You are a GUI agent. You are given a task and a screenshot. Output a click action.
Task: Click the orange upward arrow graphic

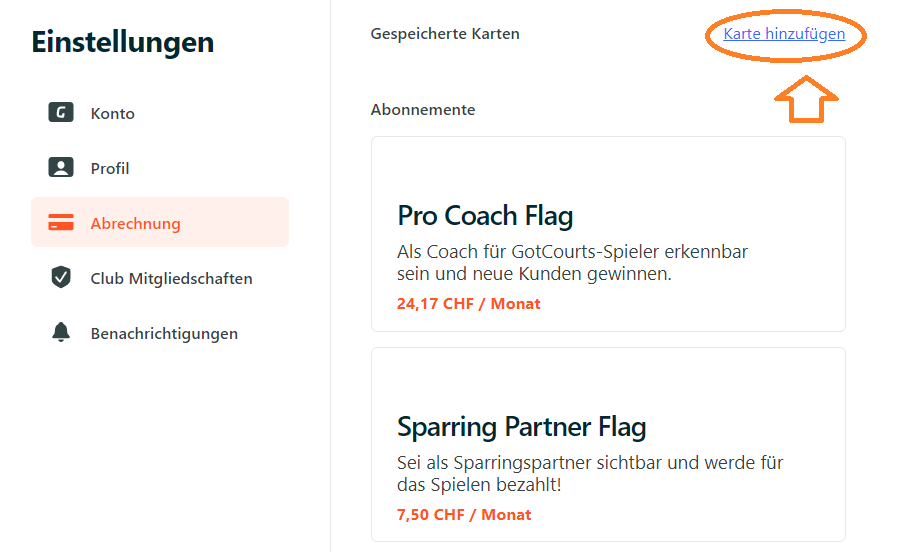(806, 99)
